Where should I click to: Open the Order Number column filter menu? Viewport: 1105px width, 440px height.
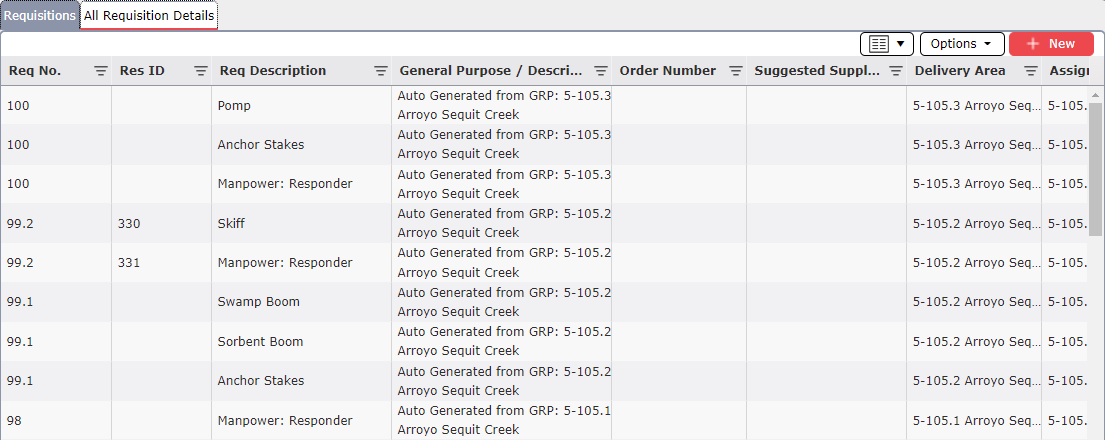(x=736, y=71)
